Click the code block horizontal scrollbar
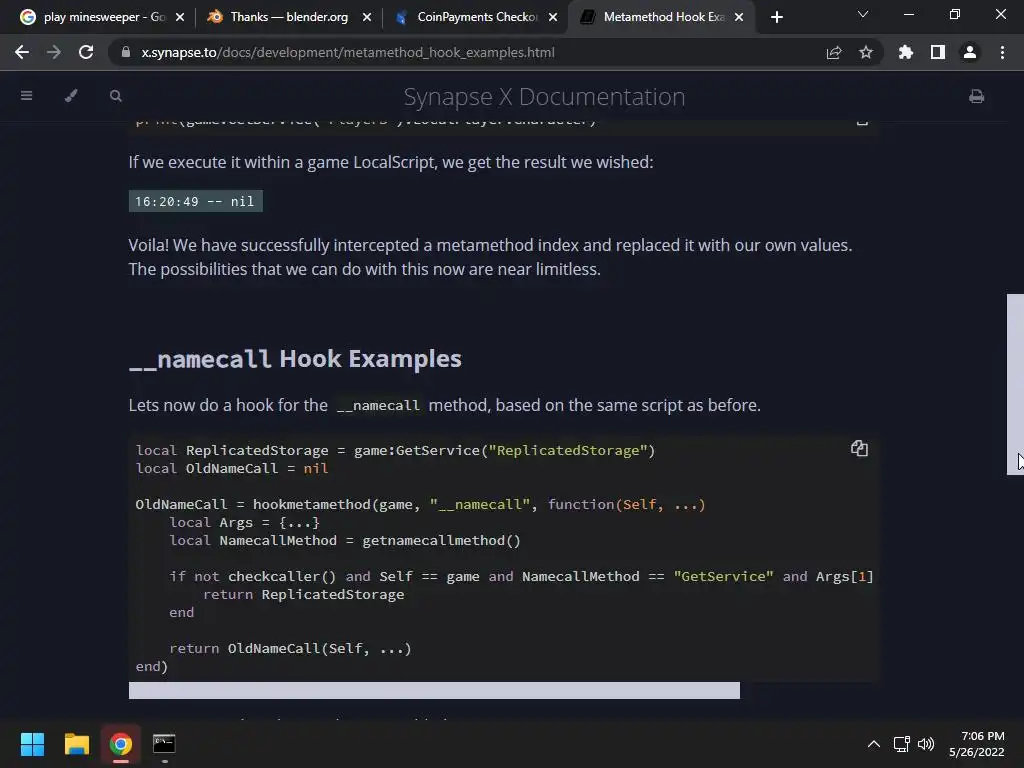1024x768 pixels. point(434,690)
